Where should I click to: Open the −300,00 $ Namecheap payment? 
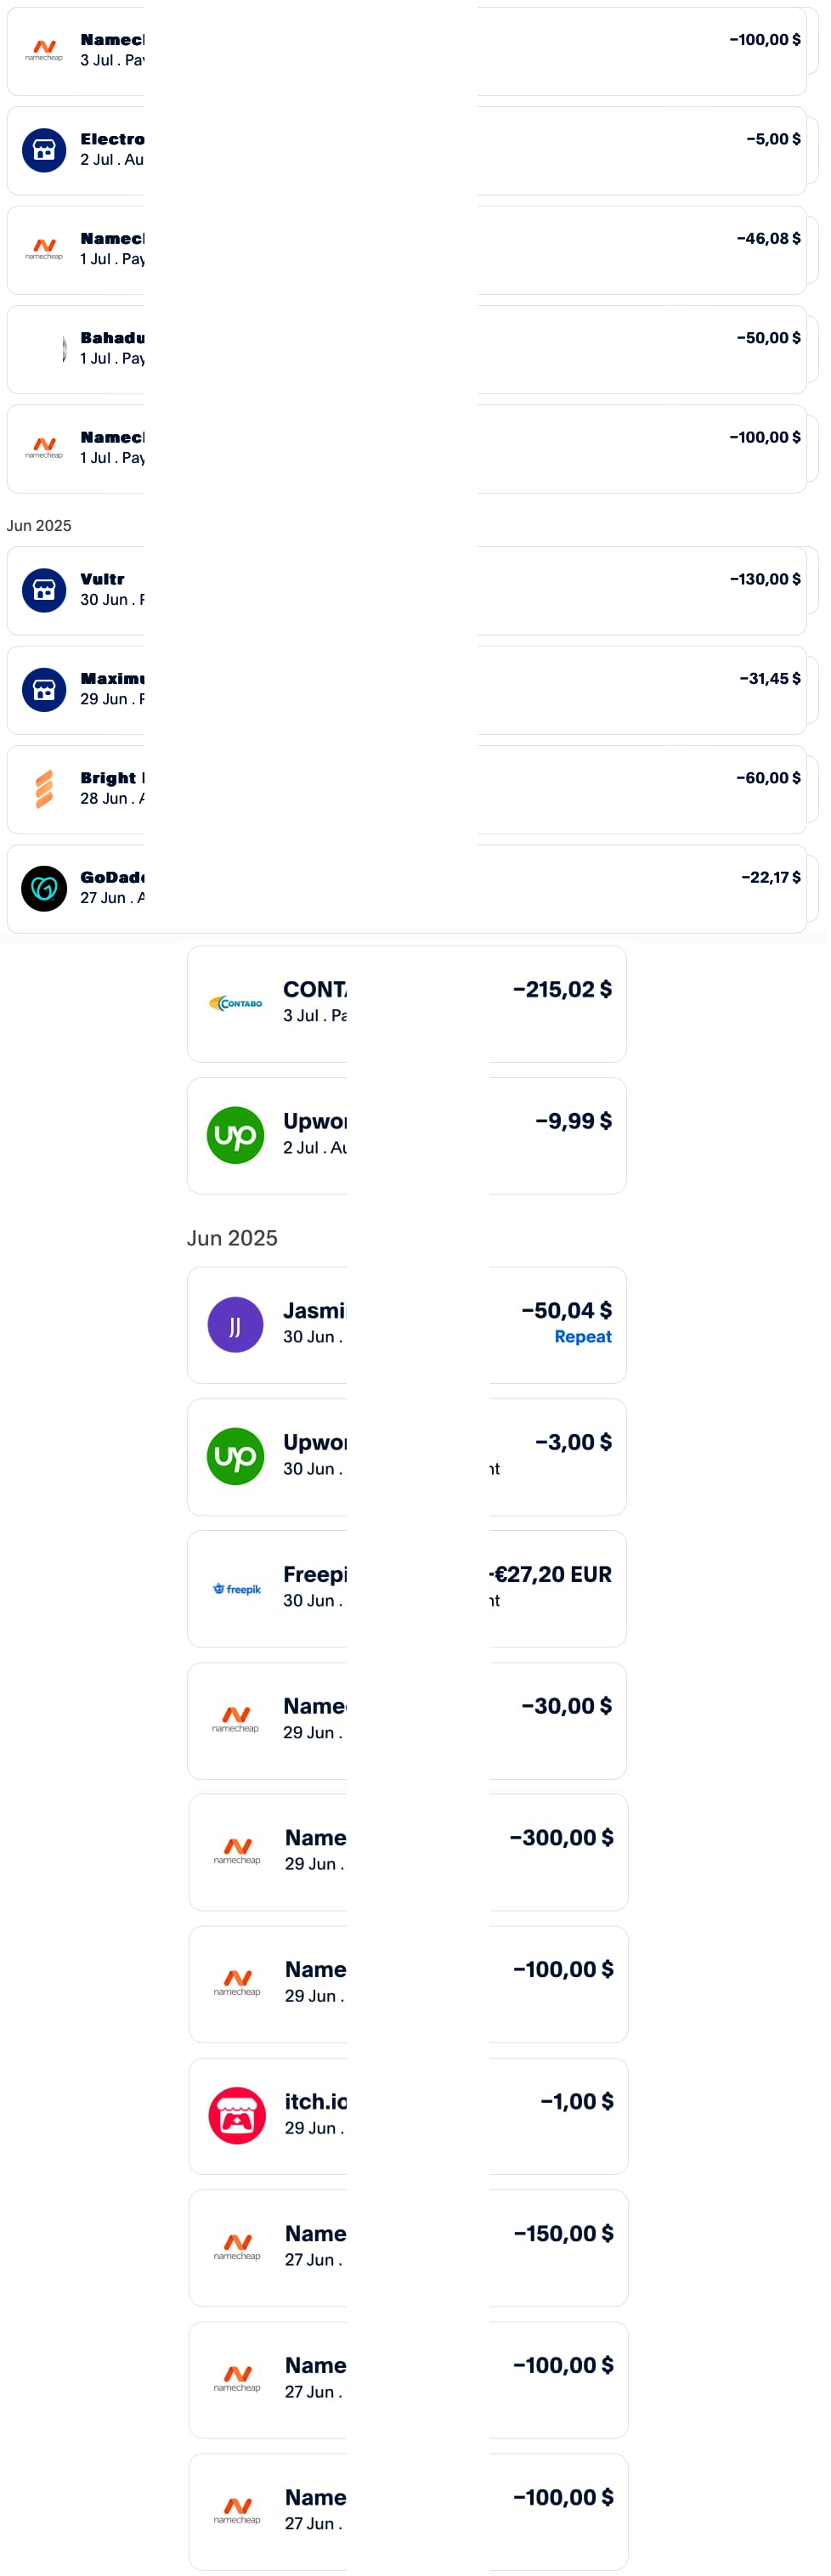click(x=408, y=1851)
